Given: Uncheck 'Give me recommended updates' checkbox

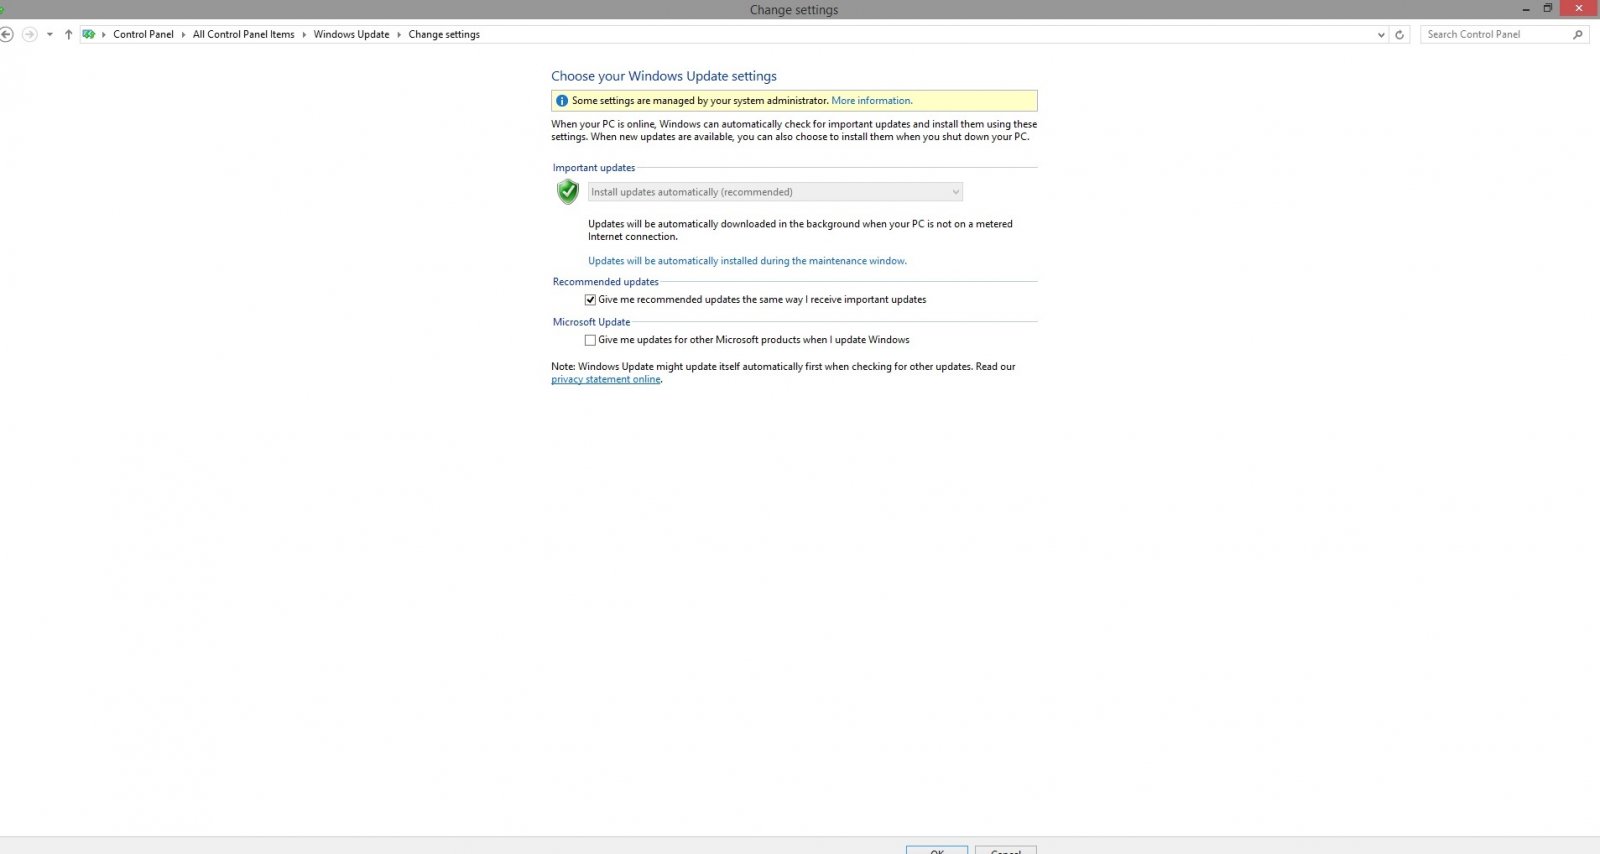Looking at the screenshot, I should click(x=590, y=300).
